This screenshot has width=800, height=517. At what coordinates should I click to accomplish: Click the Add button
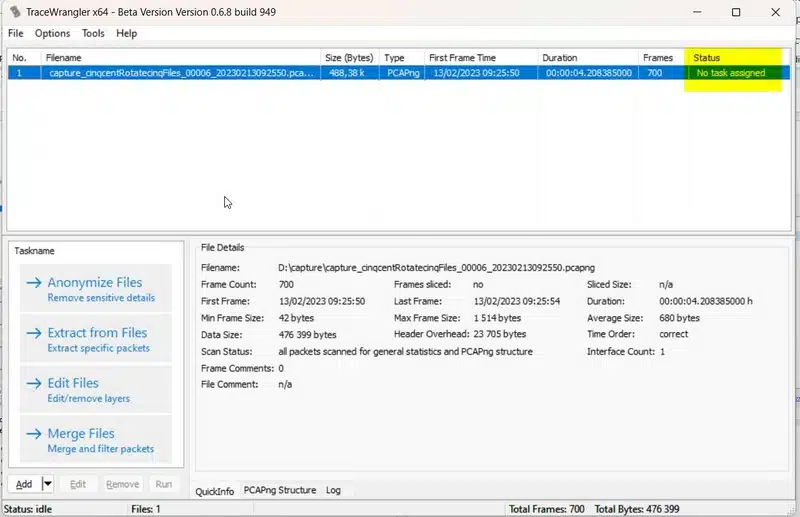tap(24, 484)
